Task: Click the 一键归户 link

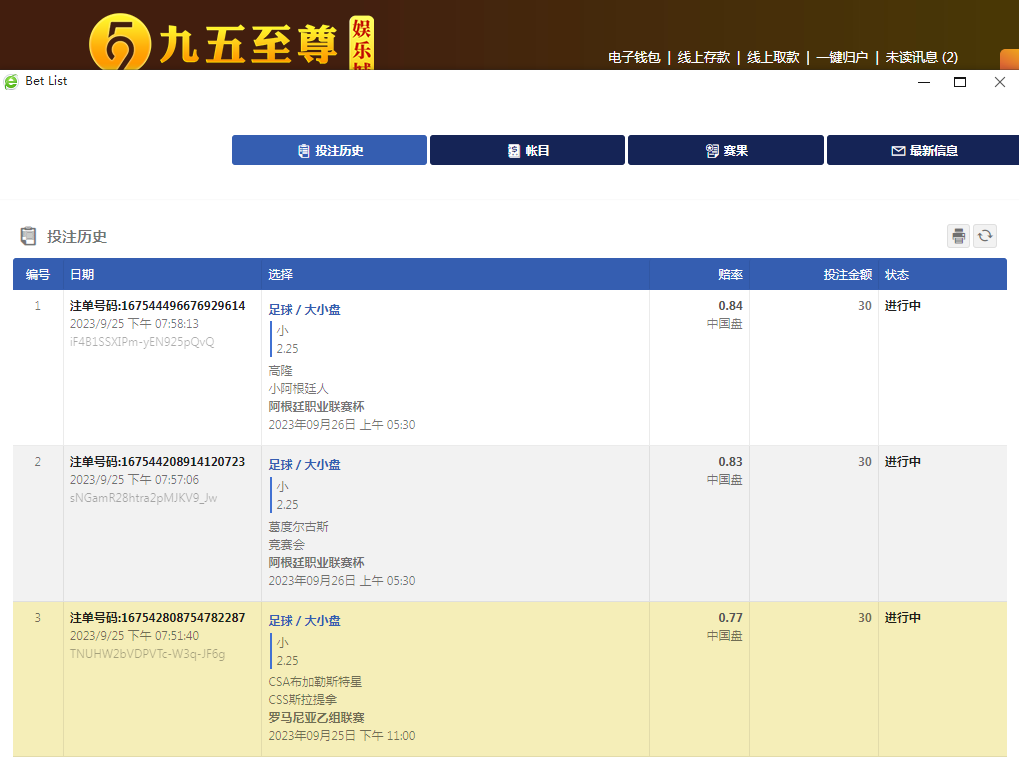Action: 841,58
